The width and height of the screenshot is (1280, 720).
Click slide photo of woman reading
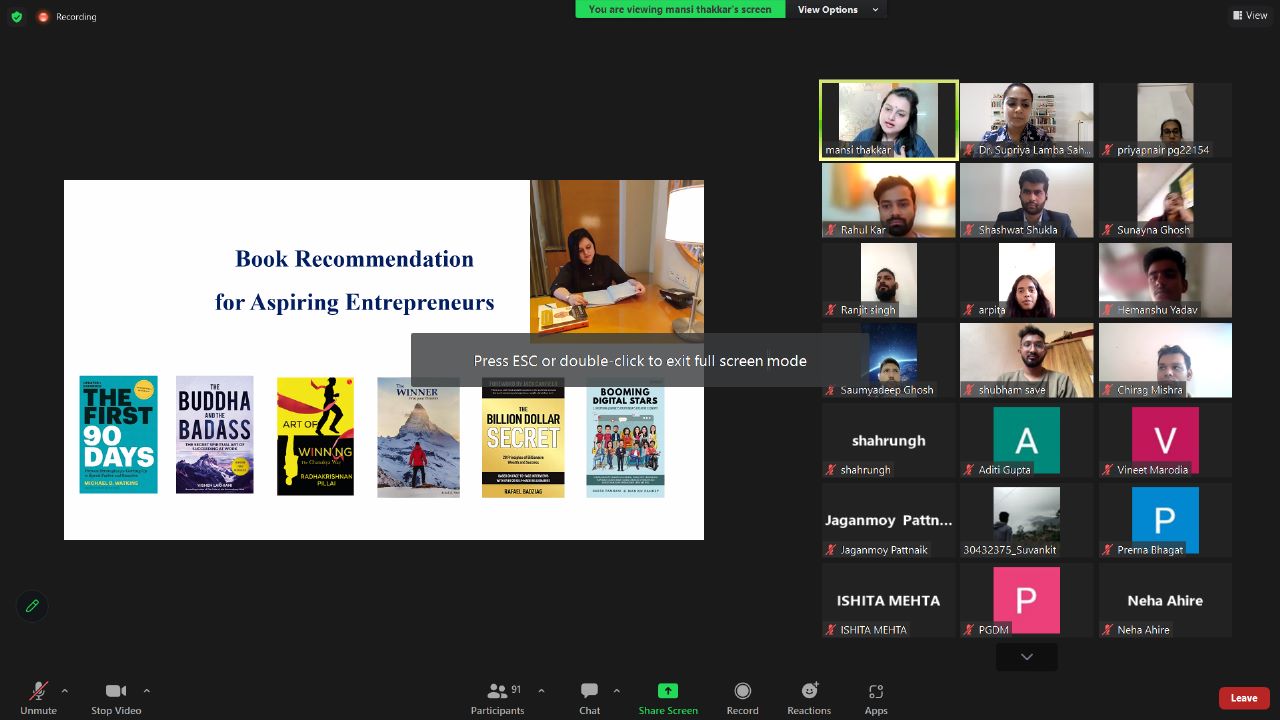617,261
